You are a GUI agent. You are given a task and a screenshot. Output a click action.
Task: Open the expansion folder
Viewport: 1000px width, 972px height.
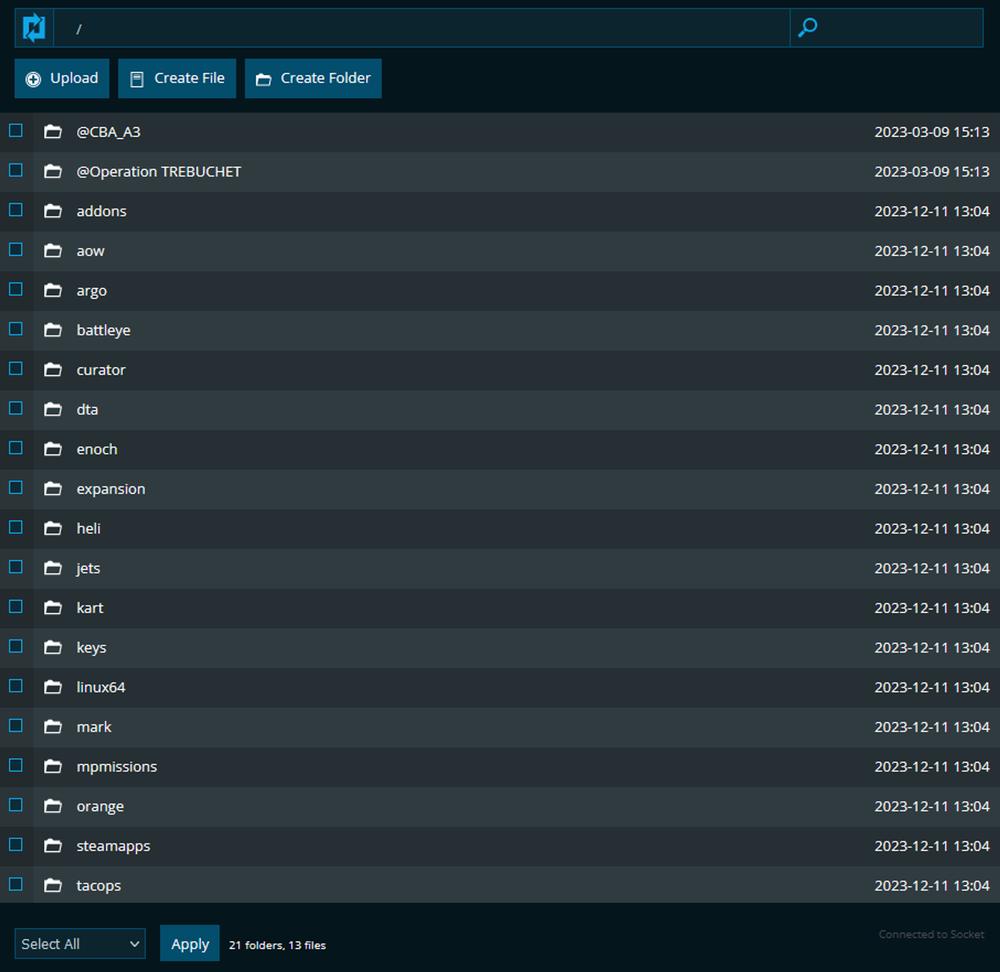coord(110,488)
